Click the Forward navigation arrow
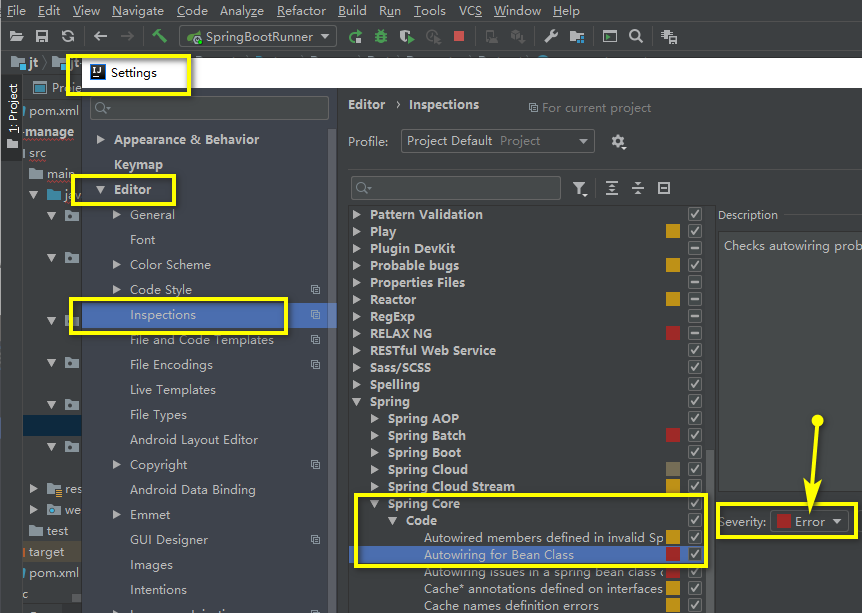 [127, 37]
